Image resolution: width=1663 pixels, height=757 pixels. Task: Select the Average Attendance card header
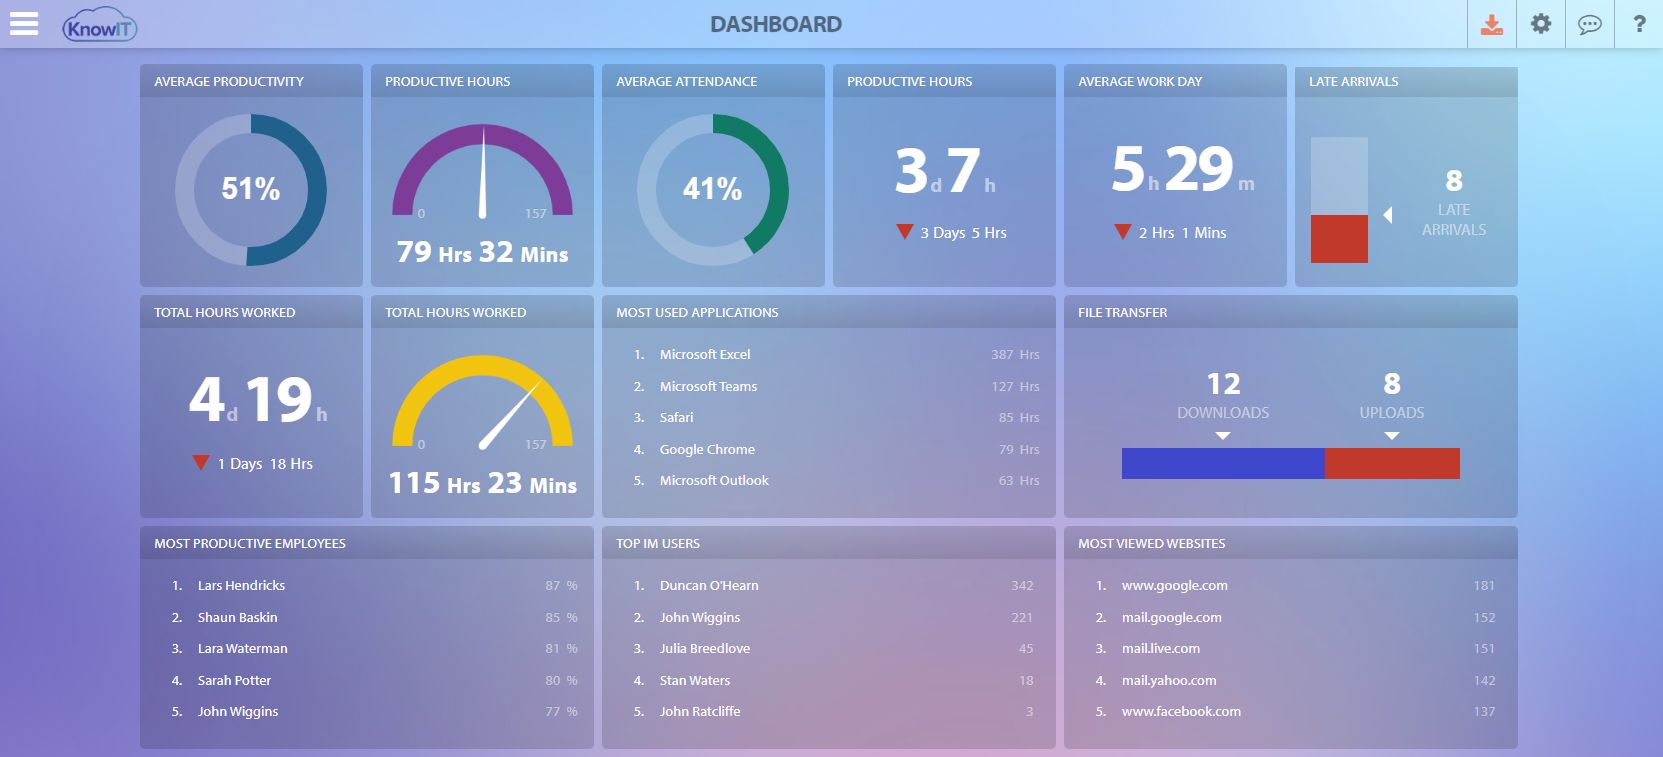pyautogui.click(x=713, y=81)
